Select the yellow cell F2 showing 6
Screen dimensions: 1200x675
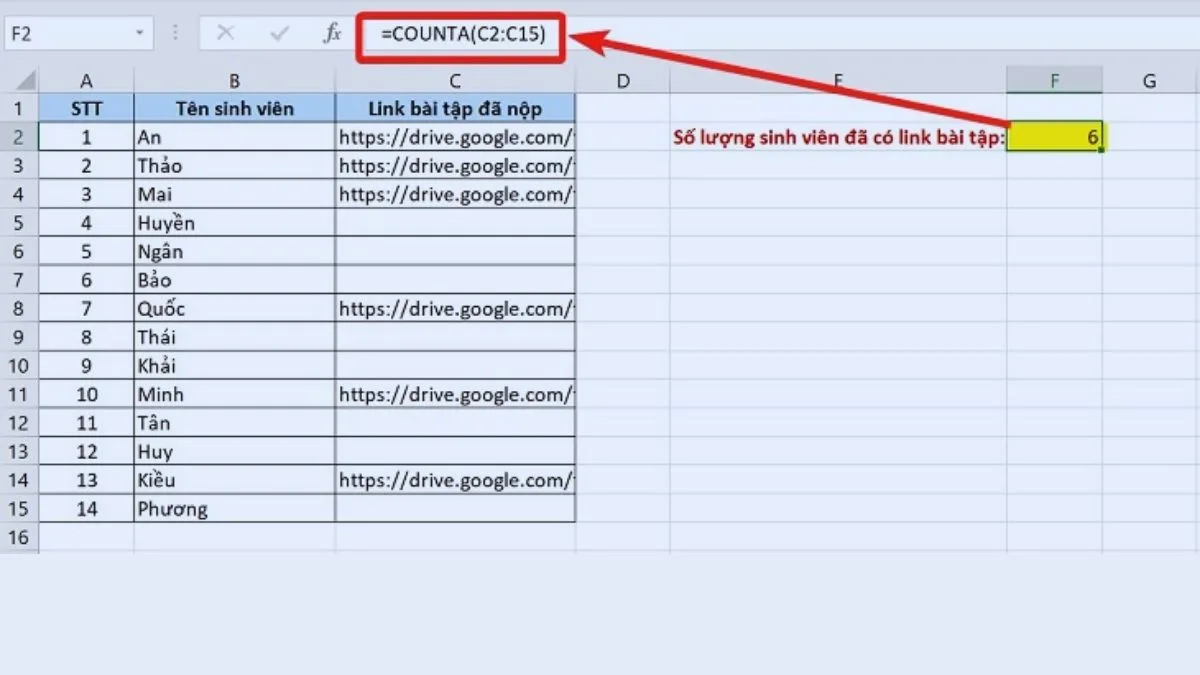(x=1055, y=137)
